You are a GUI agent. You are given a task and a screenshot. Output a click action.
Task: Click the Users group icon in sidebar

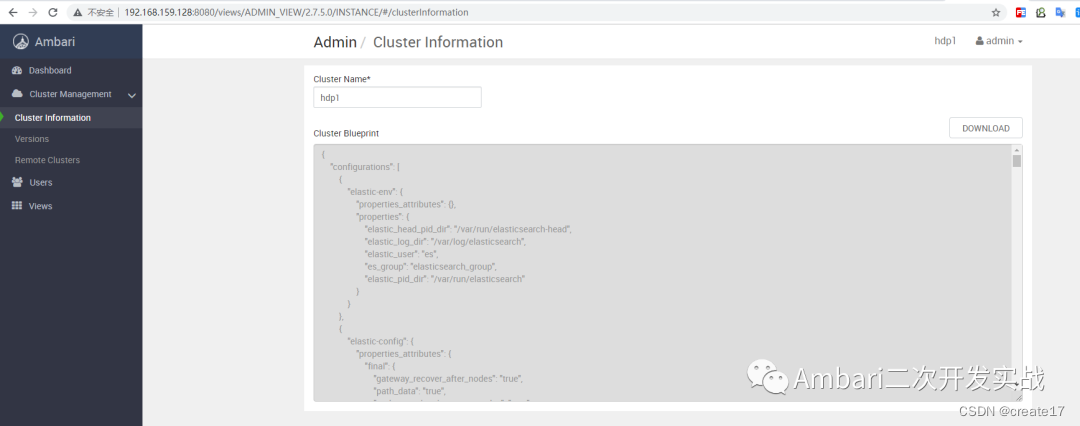click(x=17, y=183)
